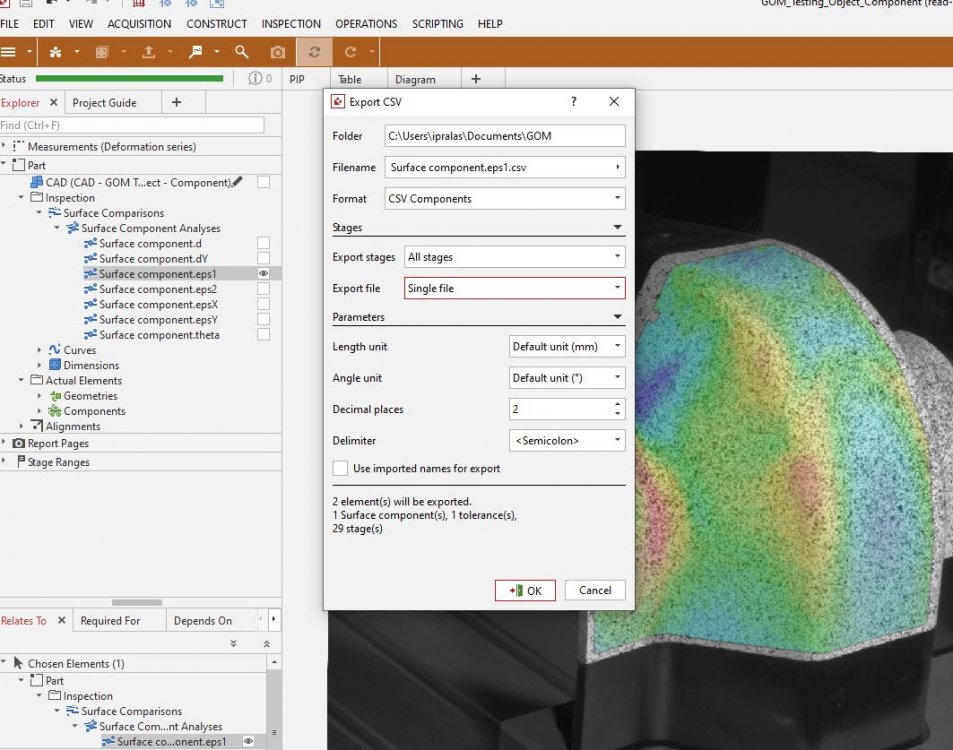This screenshot has height=750, width=953.
Task: Click OK to confirm CSV export
Action: [x=525, y=590]
